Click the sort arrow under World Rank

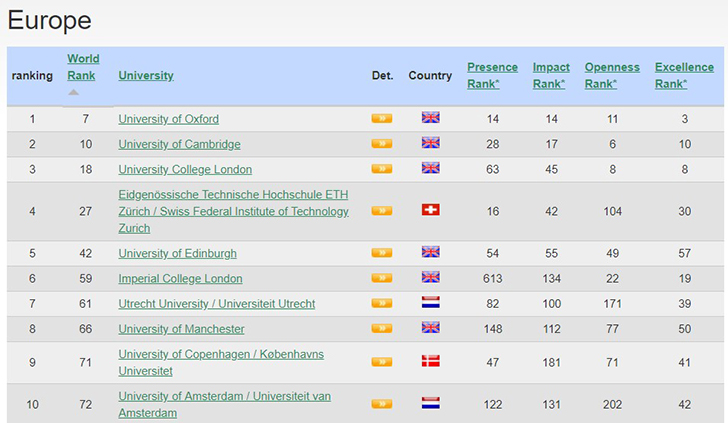tap(73, 93)
